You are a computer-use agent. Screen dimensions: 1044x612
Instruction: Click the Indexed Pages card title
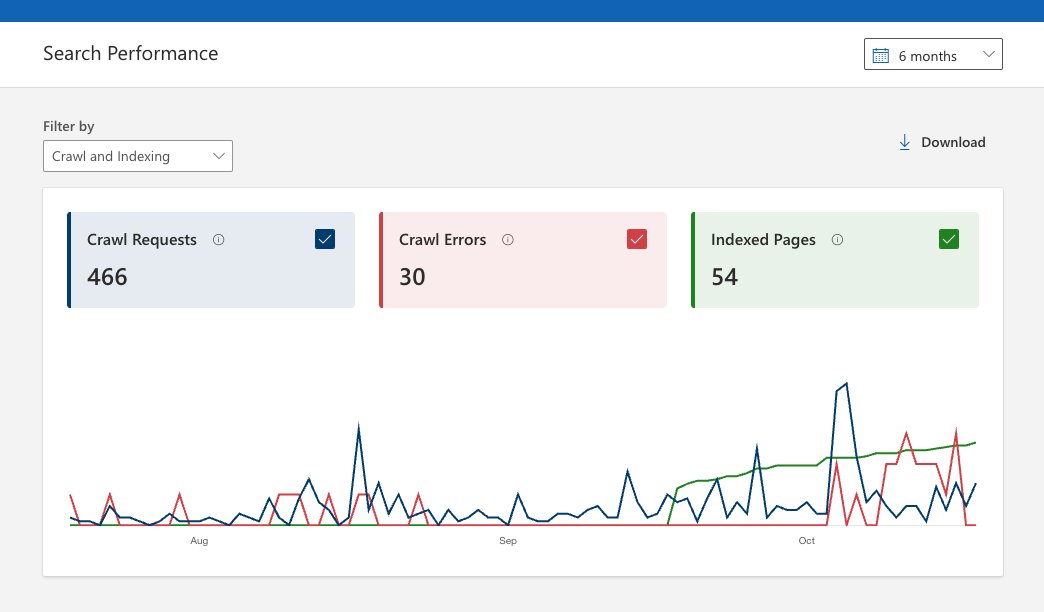(763, 240)
